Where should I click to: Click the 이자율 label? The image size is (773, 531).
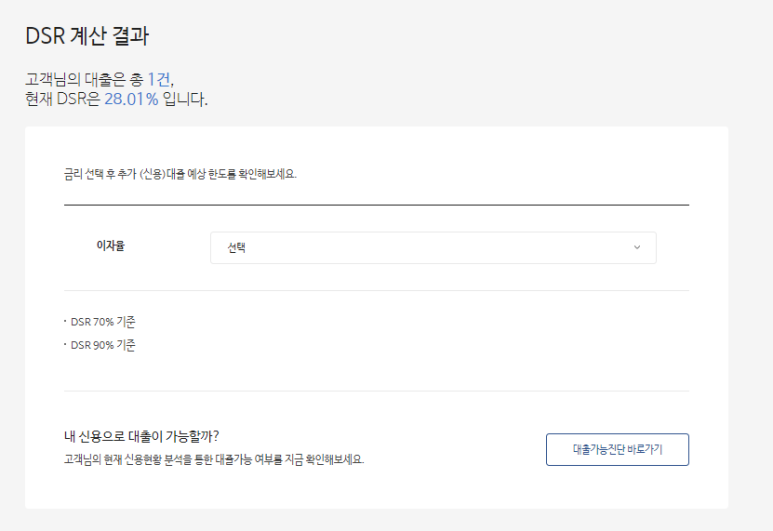pos(110,246)
